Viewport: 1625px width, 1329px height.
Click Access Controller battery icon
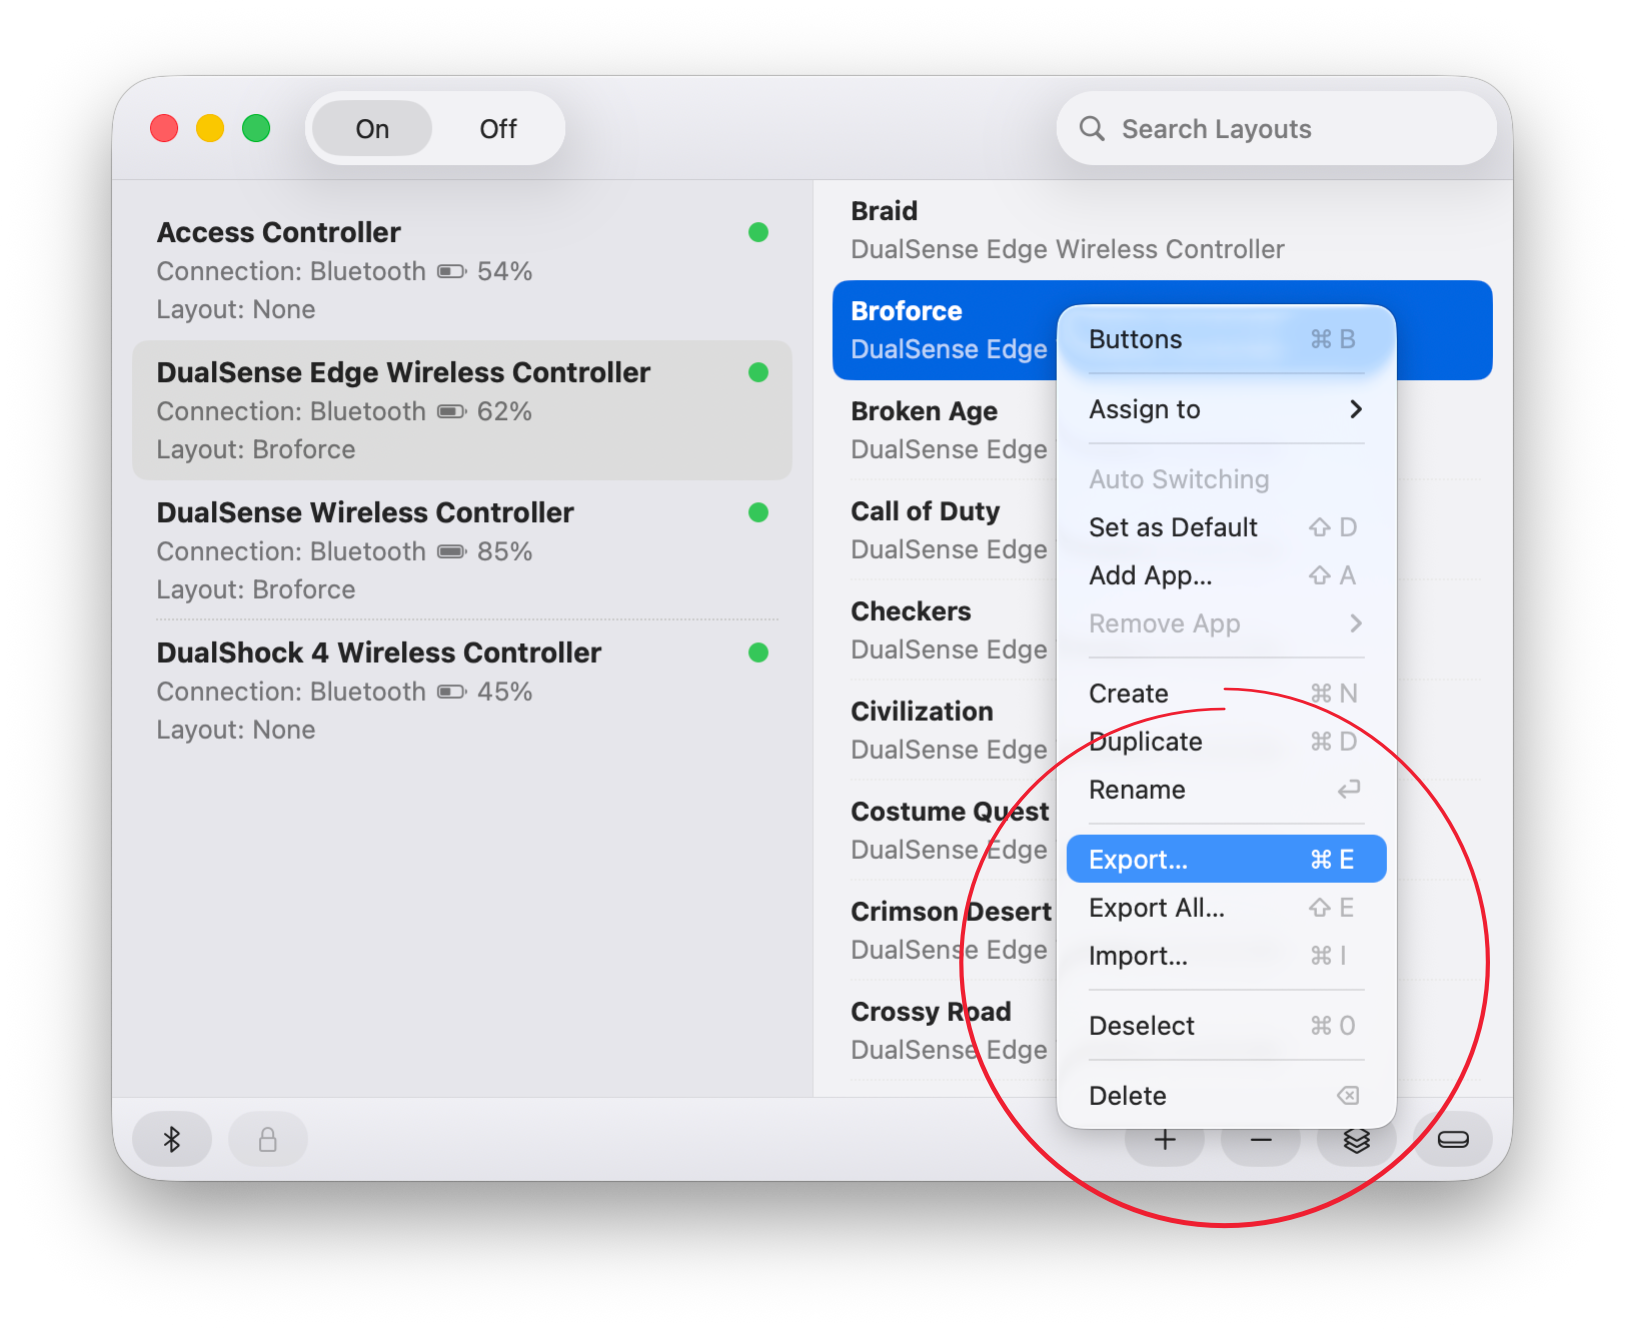coord(452,272)
